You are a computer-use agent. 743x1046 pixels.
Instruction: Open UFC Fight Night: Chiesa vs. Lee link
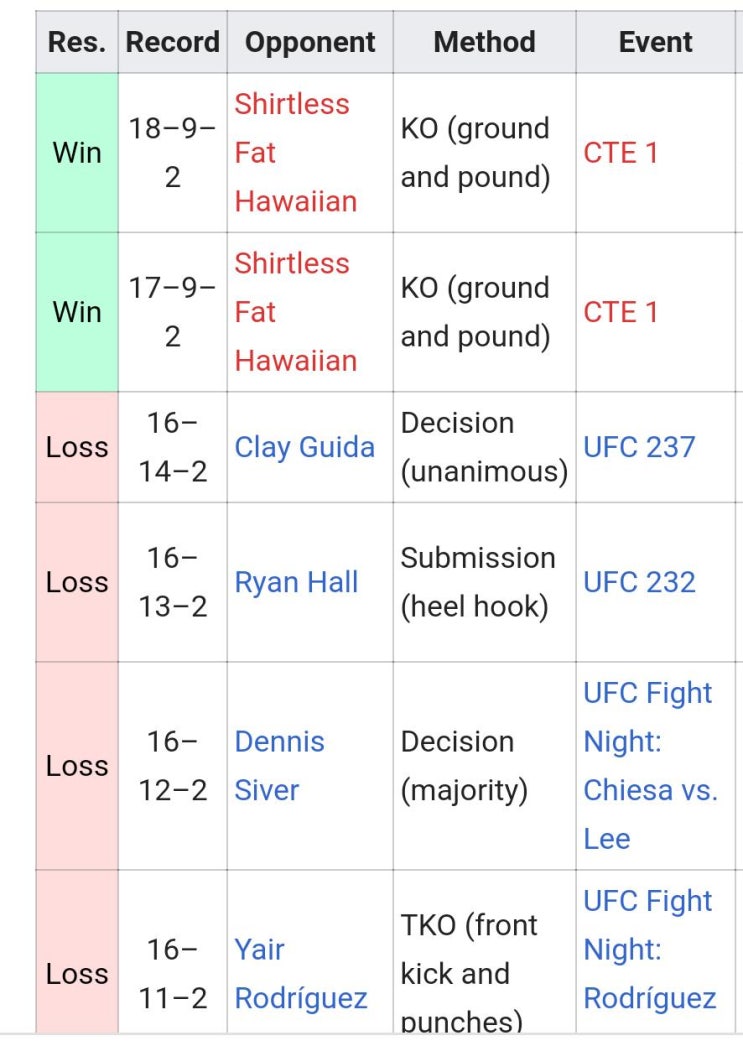[x=650, y=766]
